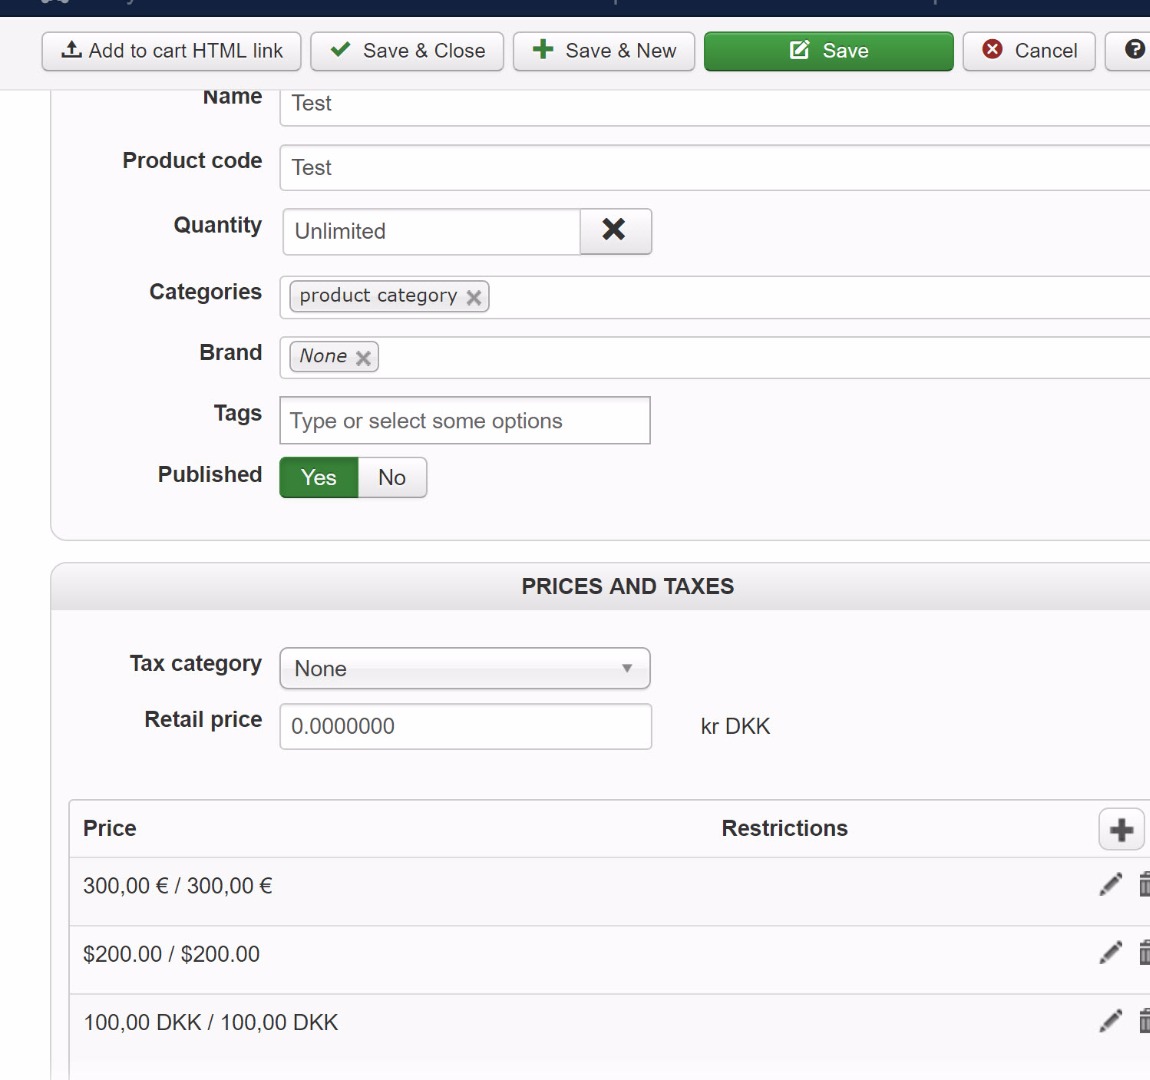This screenshot has height=1080, width=1150.
Task: Click the Price column header
Action: (109, 829)
